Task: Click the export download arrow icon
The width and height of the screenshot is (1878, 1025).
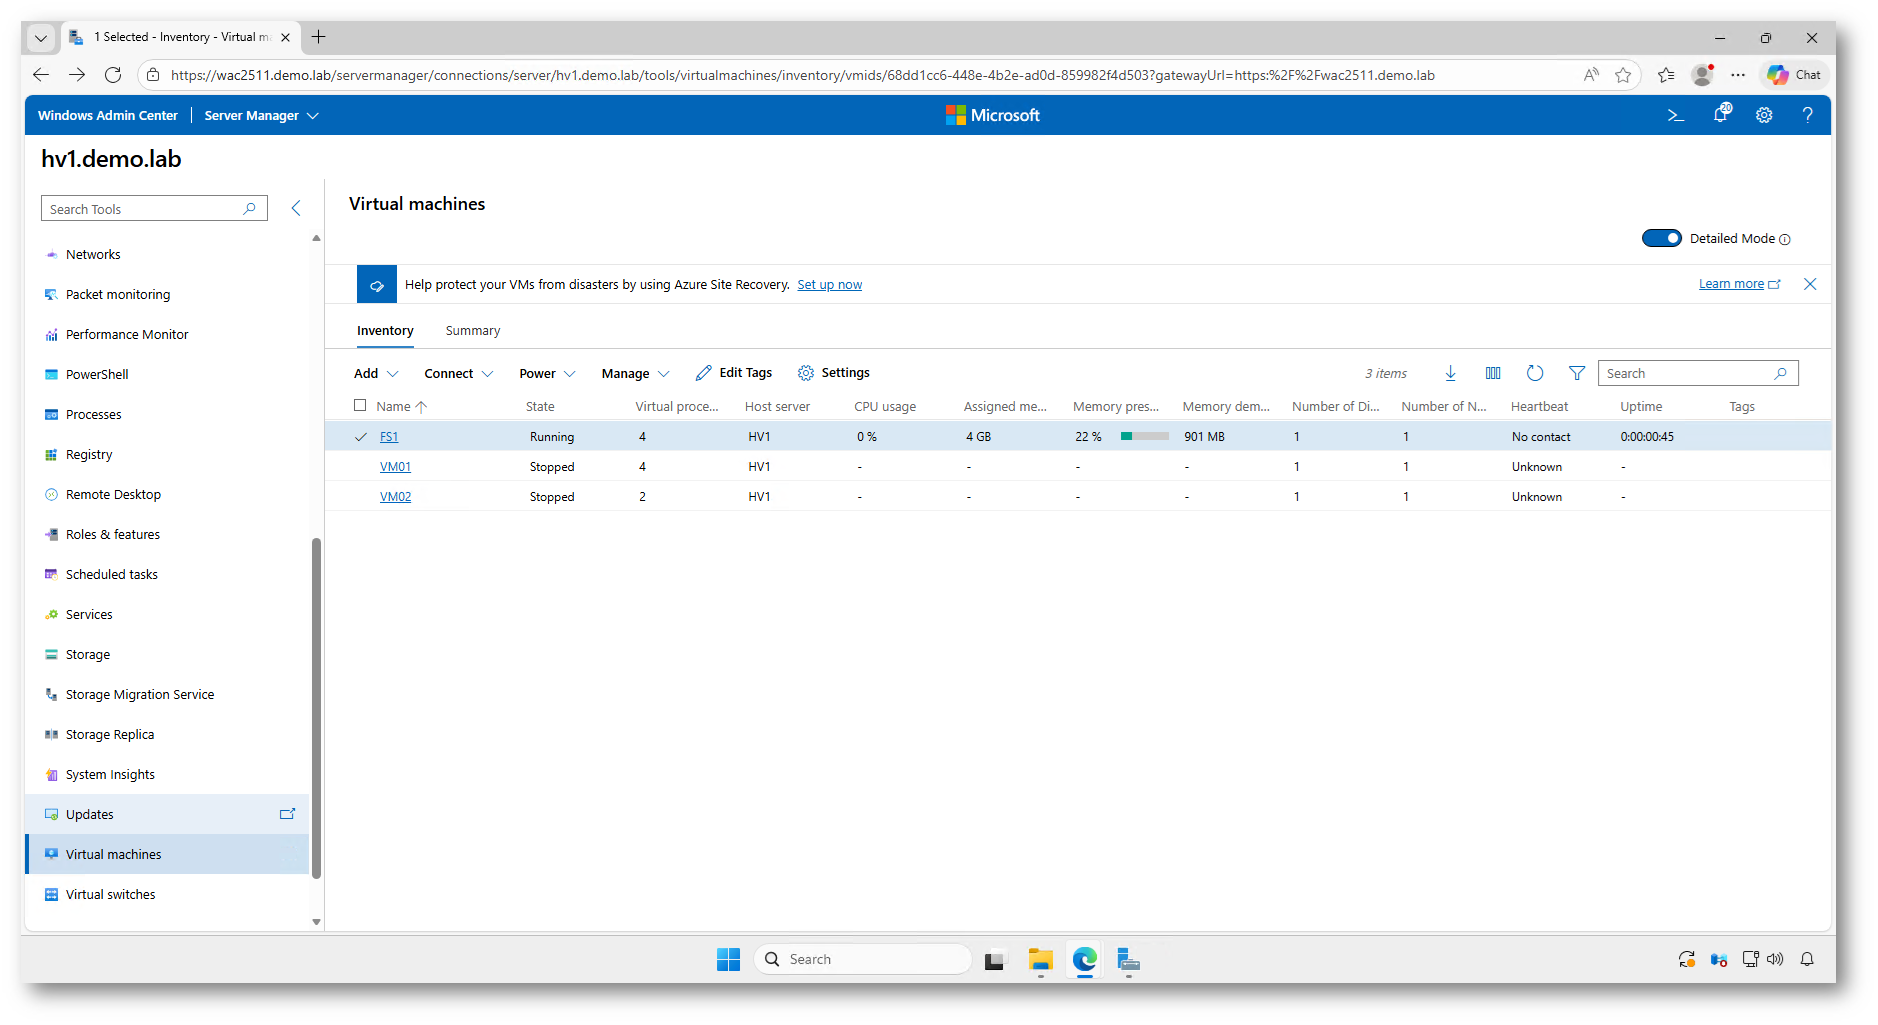Action: click(1450, 373)
